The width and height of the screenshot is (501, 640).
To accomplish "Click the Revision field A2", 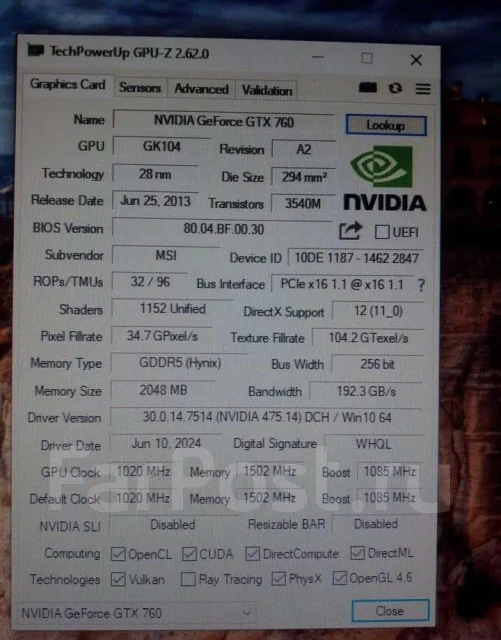I will coord(303,150).
